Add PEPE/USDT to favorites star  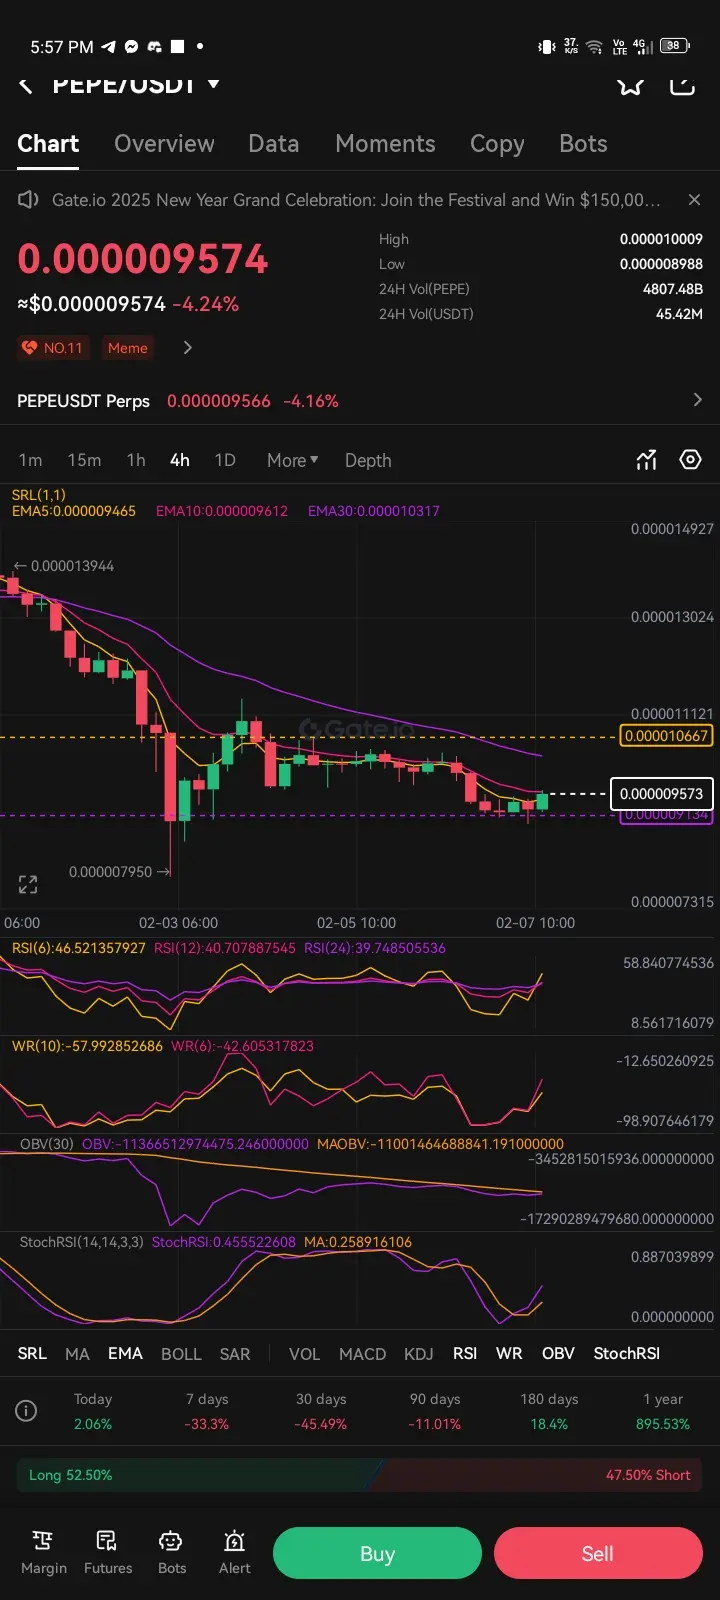coord(630,86)
